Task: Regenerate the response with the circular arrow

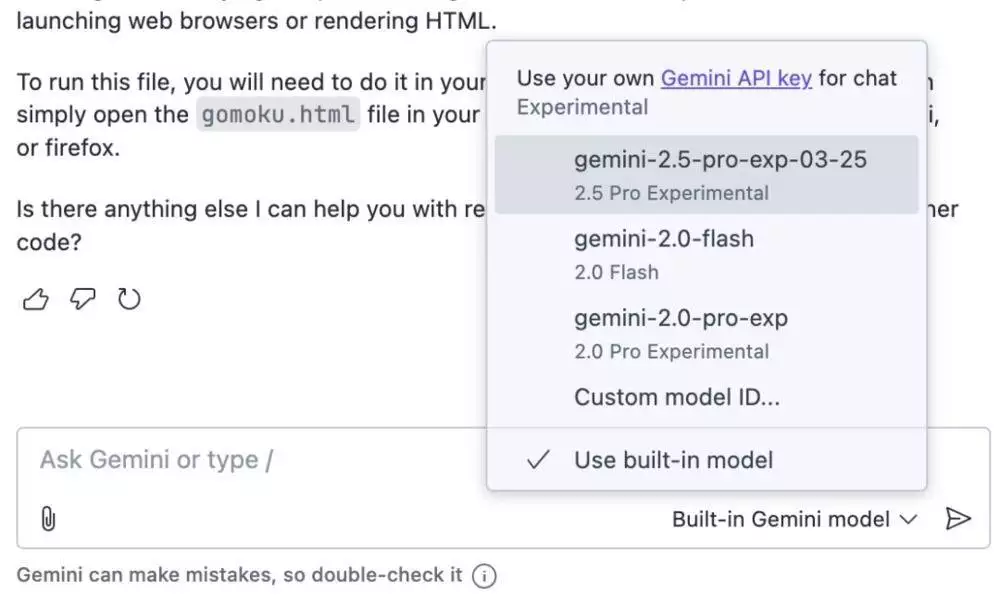Action: coord(130,300)
